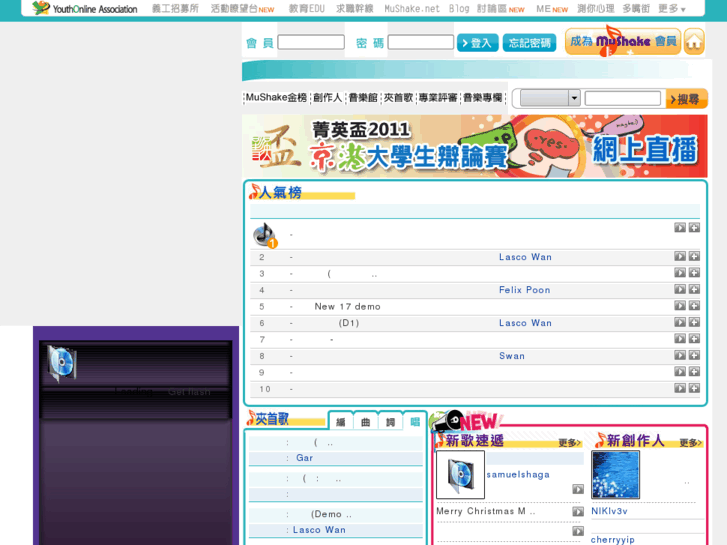Open MuShake金榜 menu item

pyautogui.click(x=276, y=97)
